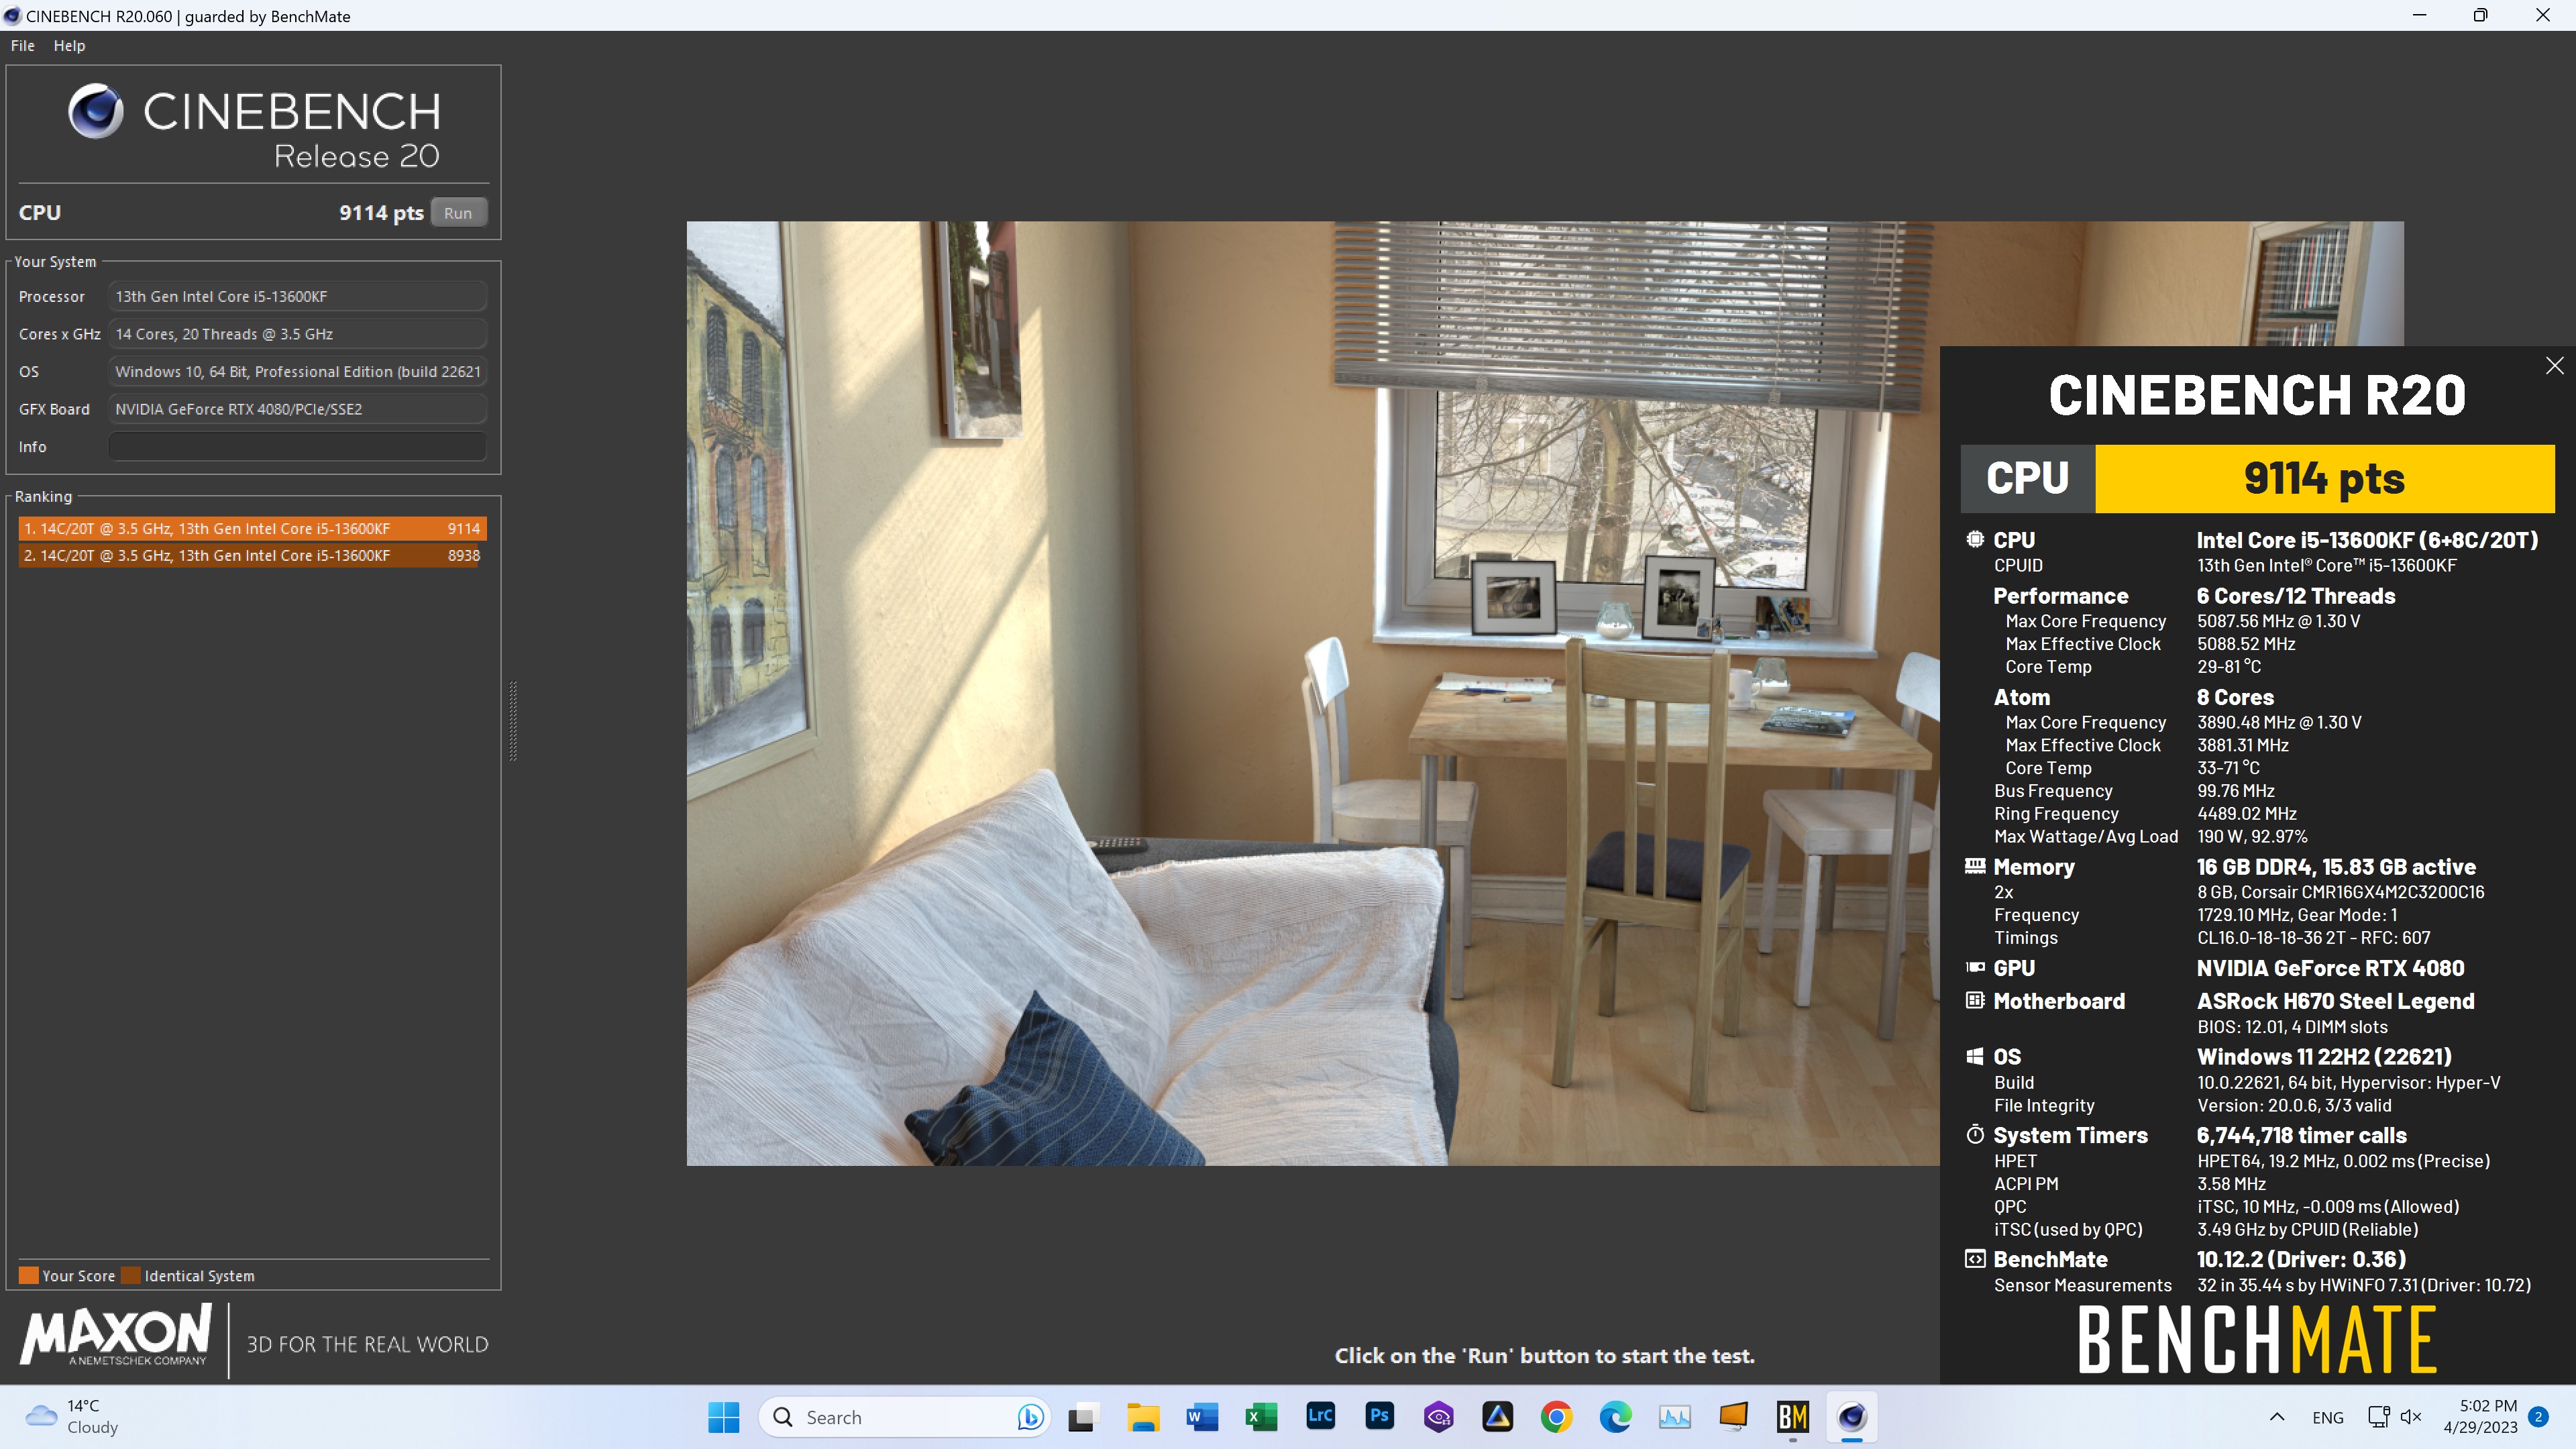Launch Microsoft Excel from taskbar
The width and height of the screenshot is (2576, 1449).
(x=1260, y=1417)
